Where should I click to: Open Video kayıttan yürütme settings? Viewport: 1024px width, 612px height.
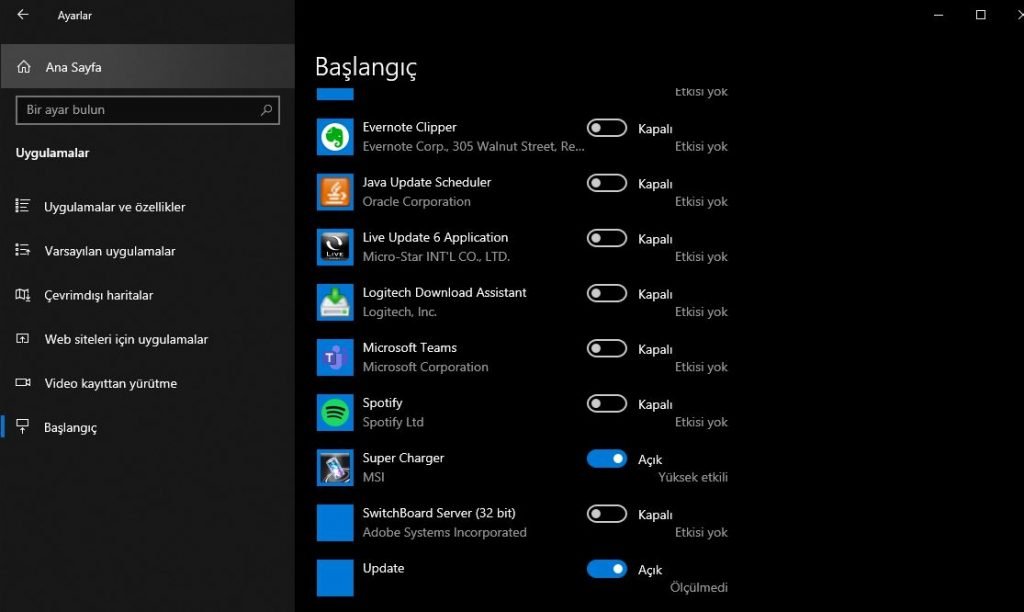[x=110, y=383]
